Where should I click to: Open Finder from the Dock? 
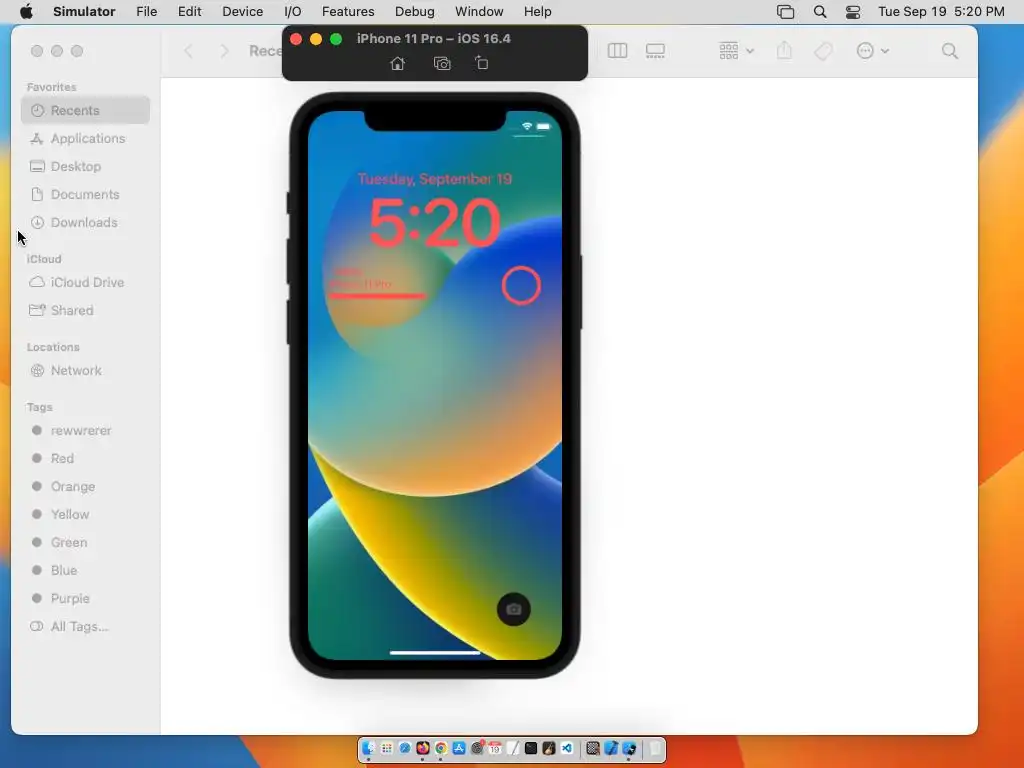tap(369, 748)
